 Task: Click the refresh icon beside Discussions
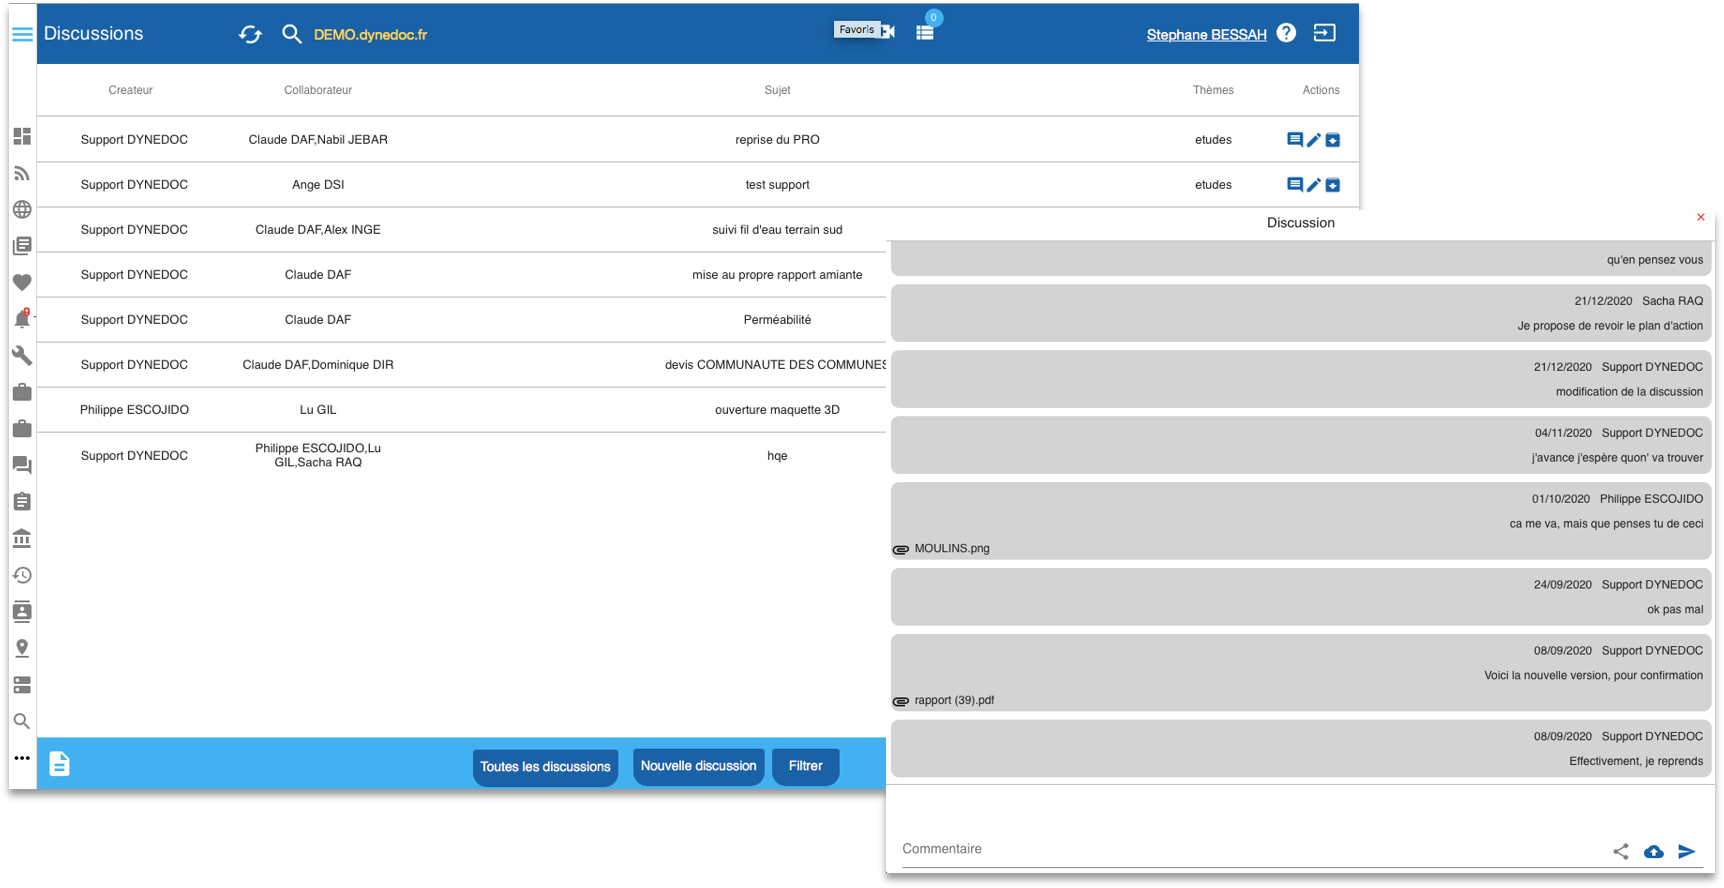[250, 34]
